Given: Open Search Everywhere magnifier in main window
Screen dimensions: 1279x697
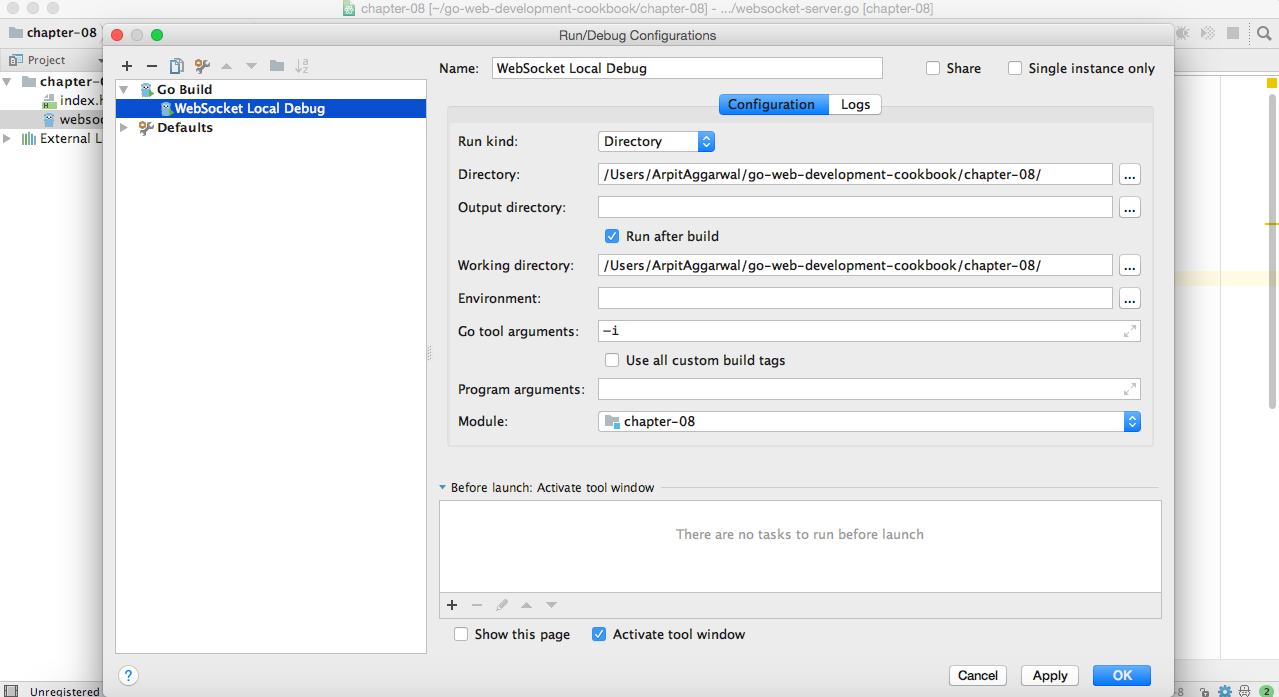Looking at the screenshot, I should pyautogui.click(x=1264, y=33).
